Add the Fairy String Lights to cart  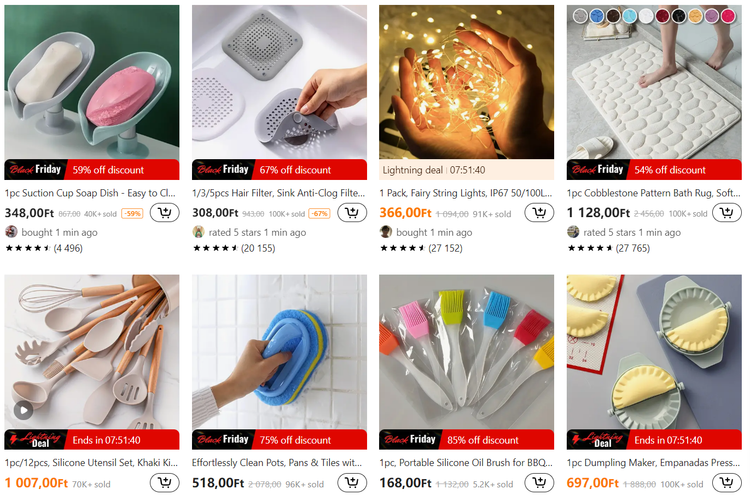click(540, 213)
